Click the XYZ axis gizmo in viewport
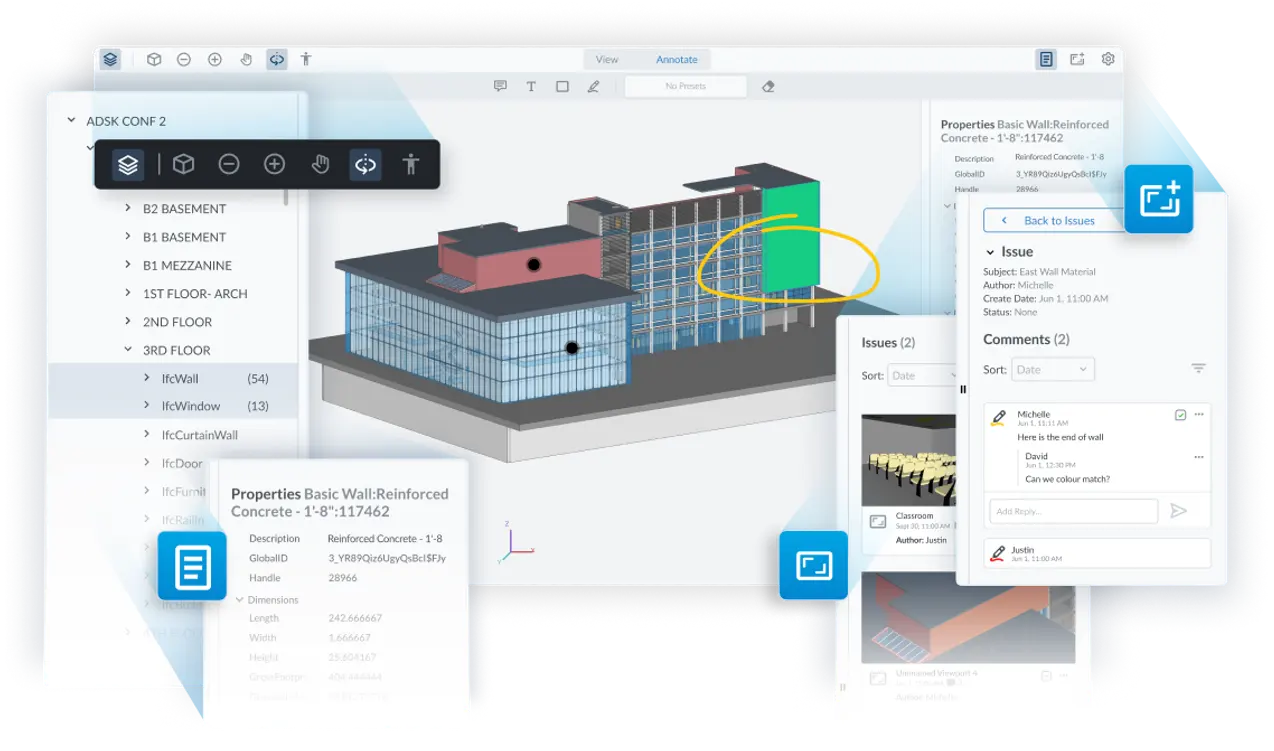 pos(516,541)
